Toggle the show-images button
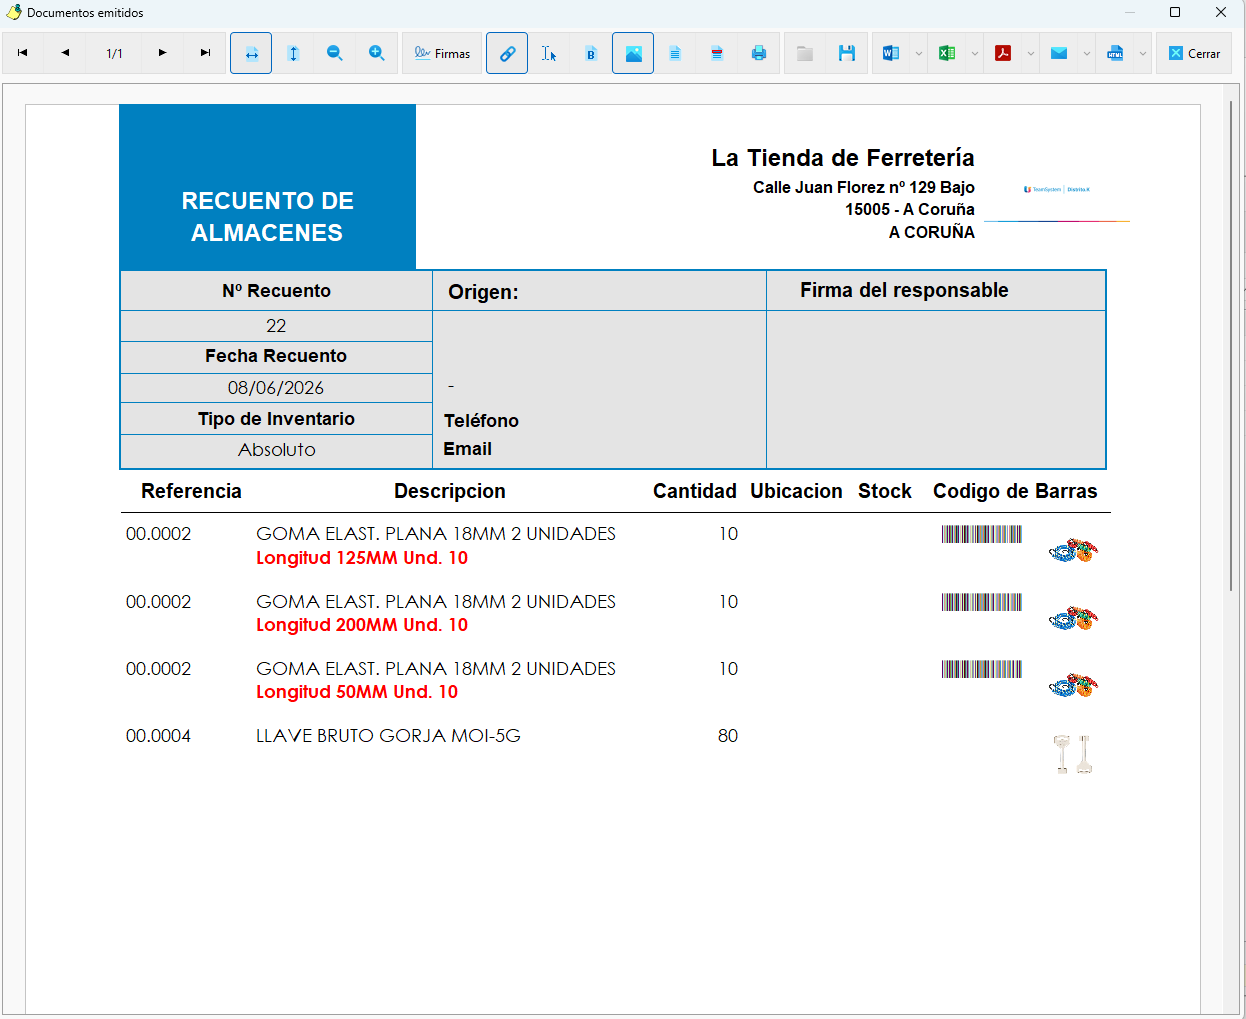Image resolution: width=1246 pixels, height=1019 pixels. (633, 53)
